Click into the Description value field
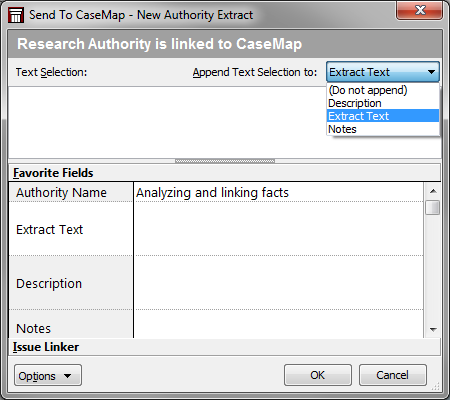The image size is (450, 400). pyautogui.click(x=279, y=283)
